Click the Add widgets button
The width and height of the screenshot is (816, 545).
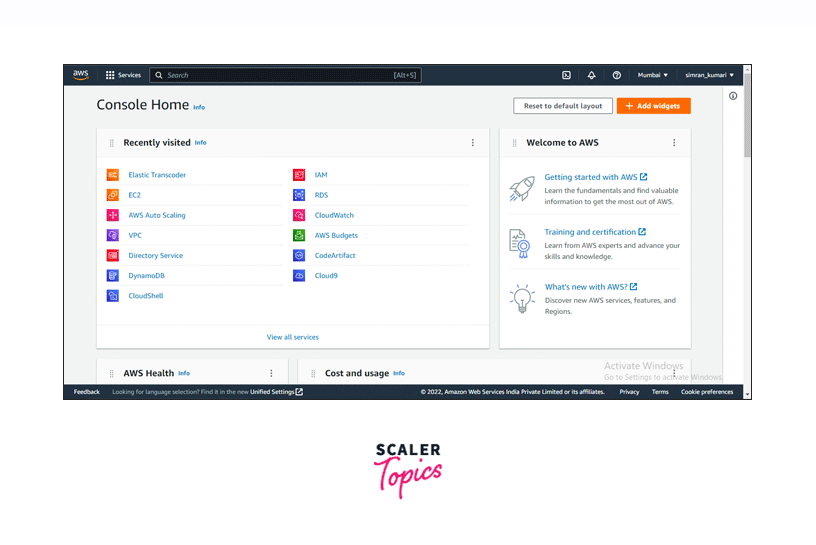(653, 106)
